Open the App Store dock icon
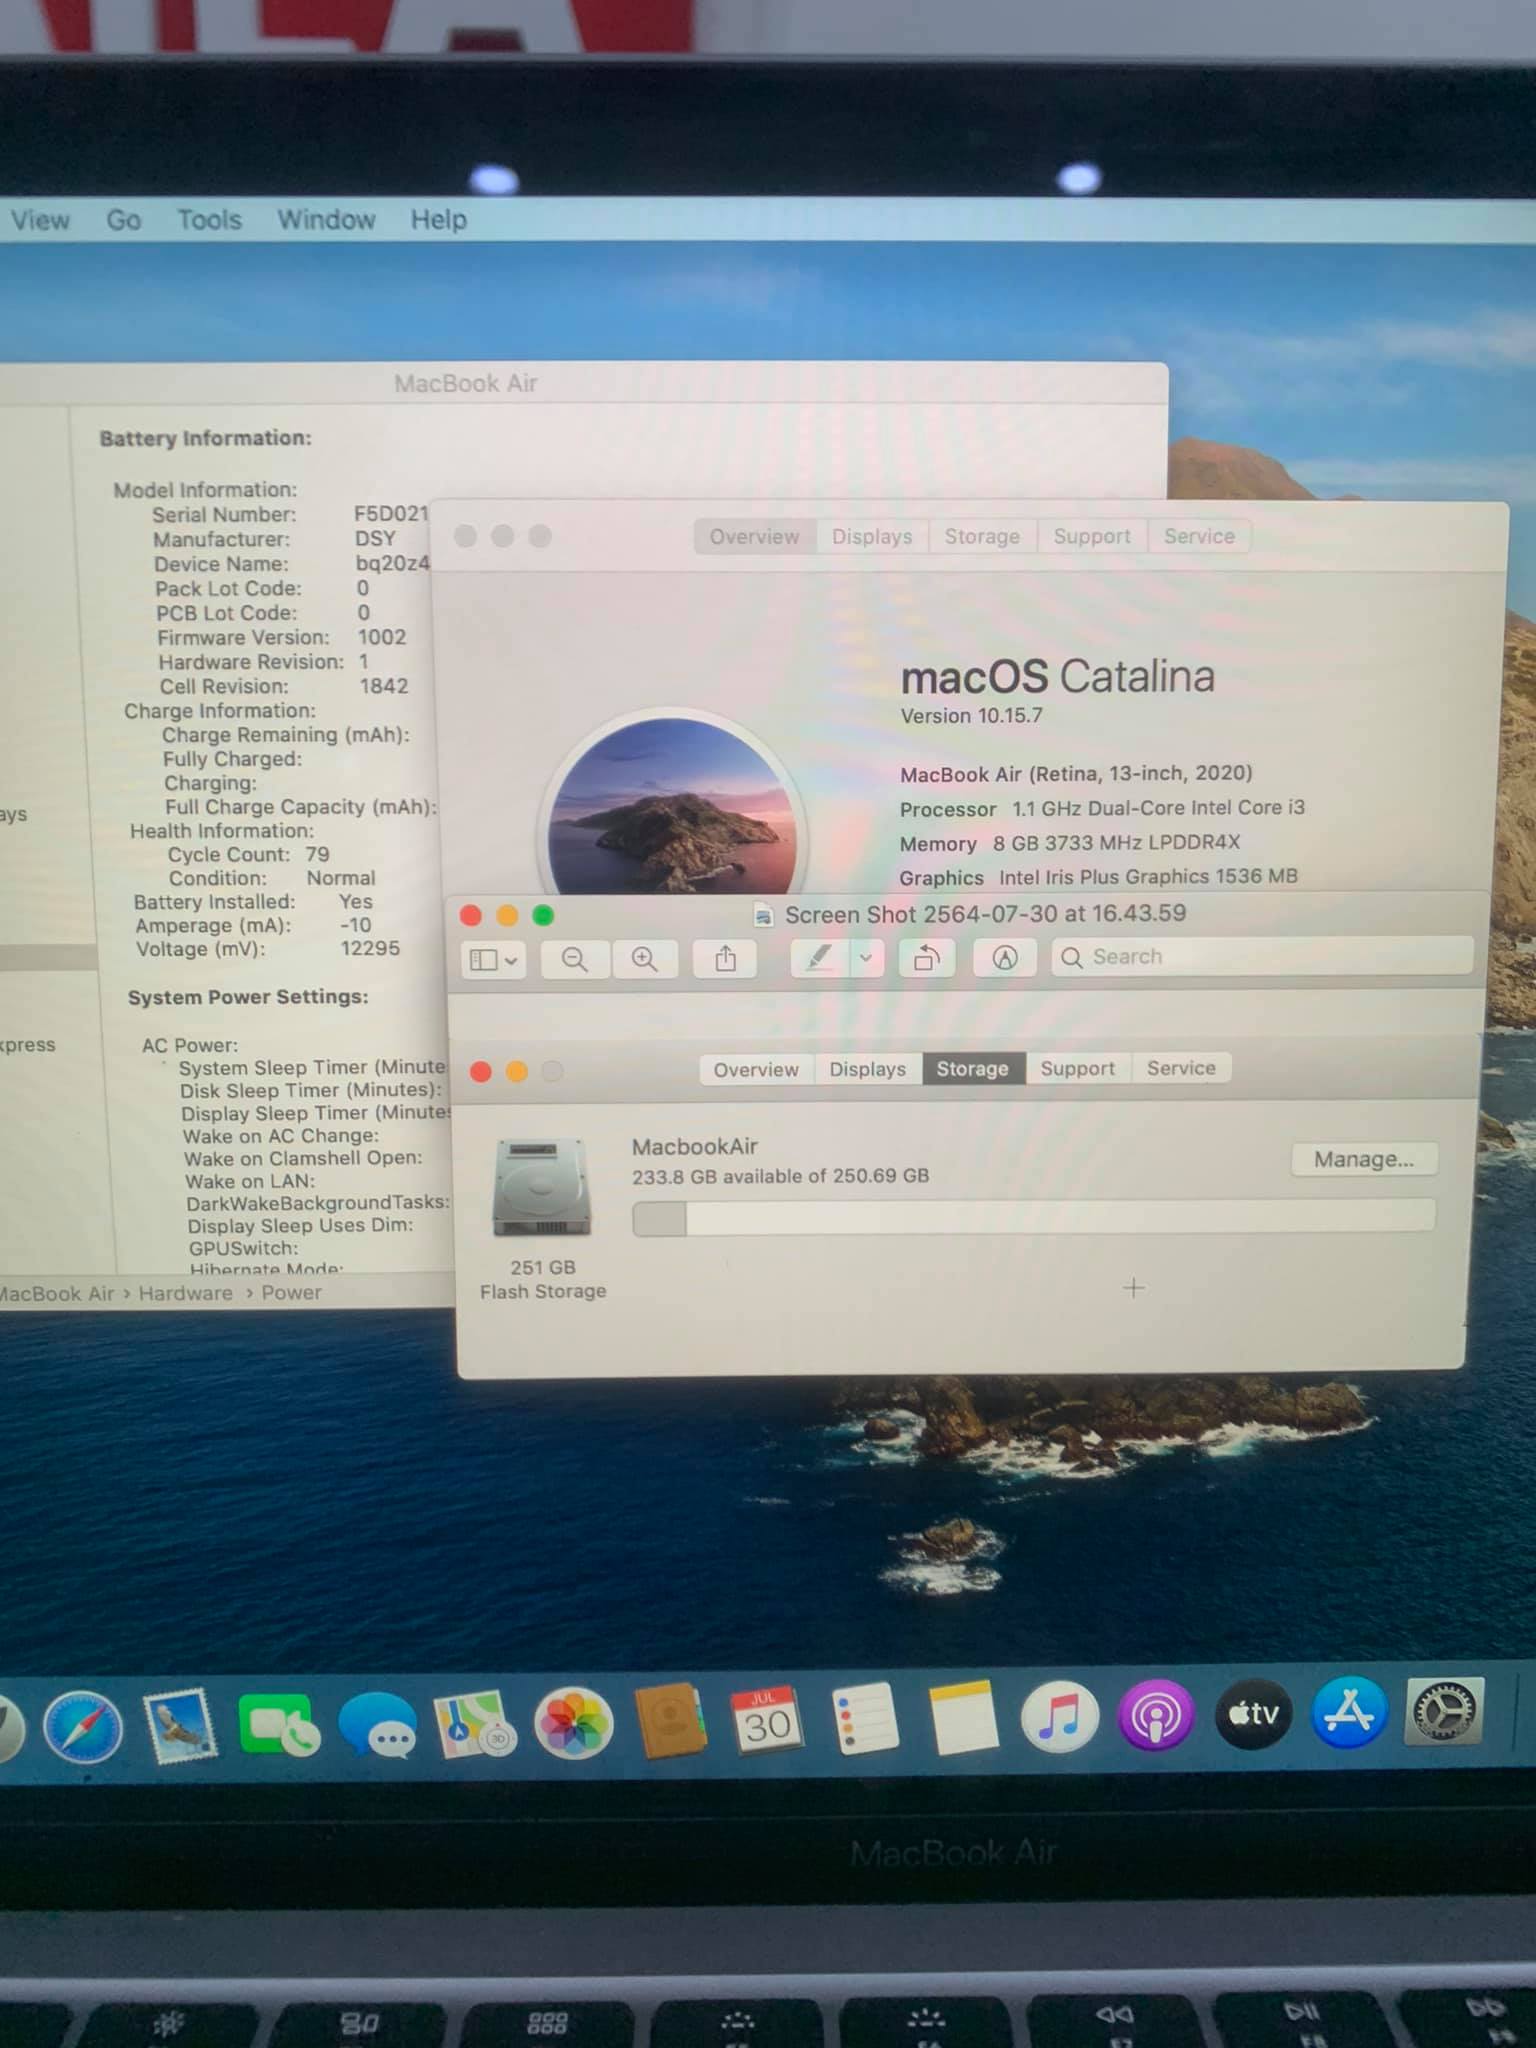 [1349, 1714]
